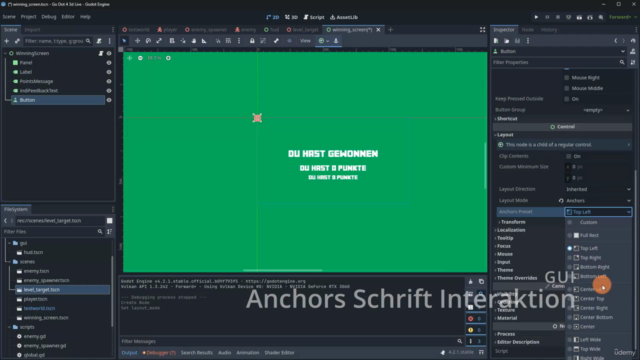Switch to the level_target scene tab
Viewport: 640px width, 360px height.
point(302,30)
